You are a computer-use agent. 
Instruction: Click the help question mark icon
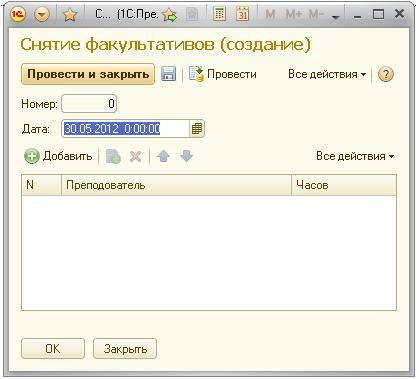(x=386, y=74)
